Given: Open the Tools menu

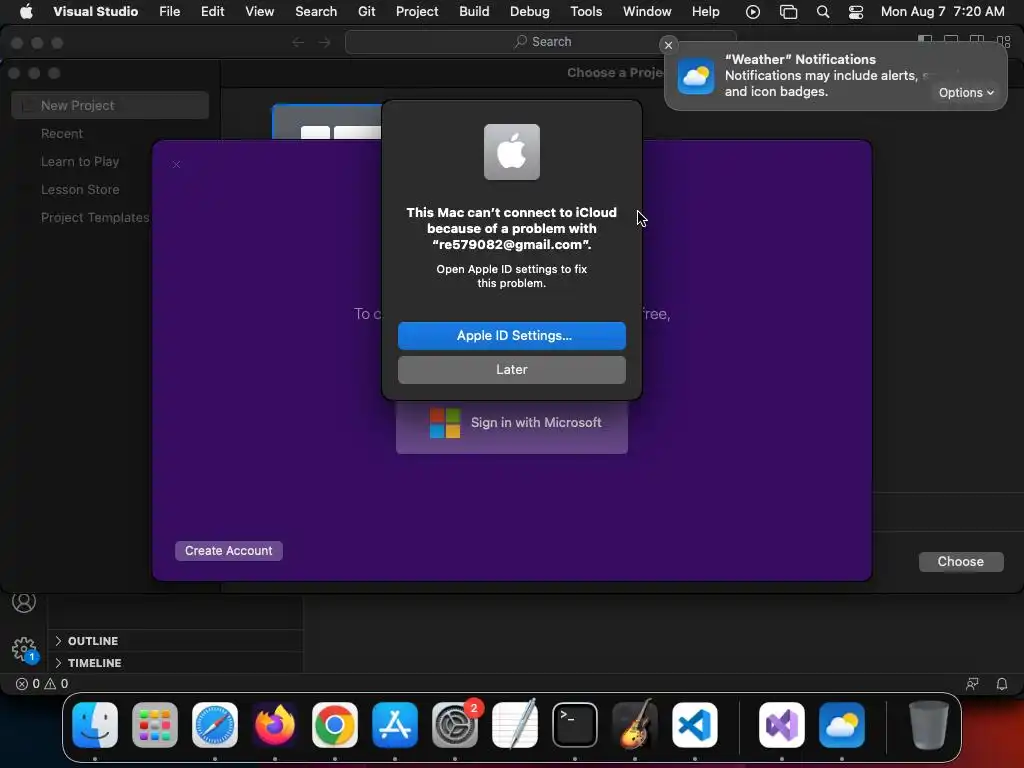Looking at the screenshot, I should (x=586, y=11).
